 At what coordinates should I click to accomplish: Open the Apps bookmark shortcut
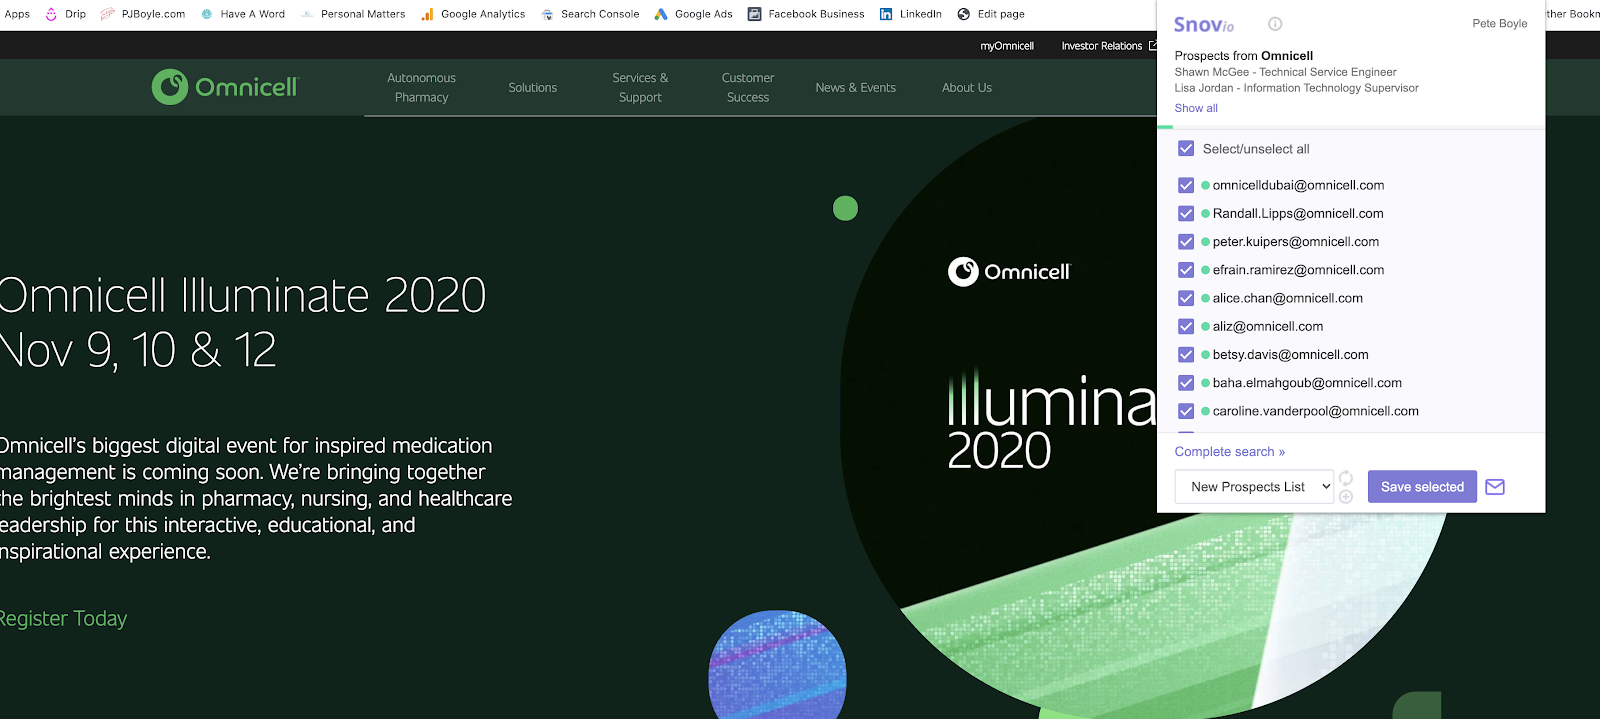(x=17, y=14)
